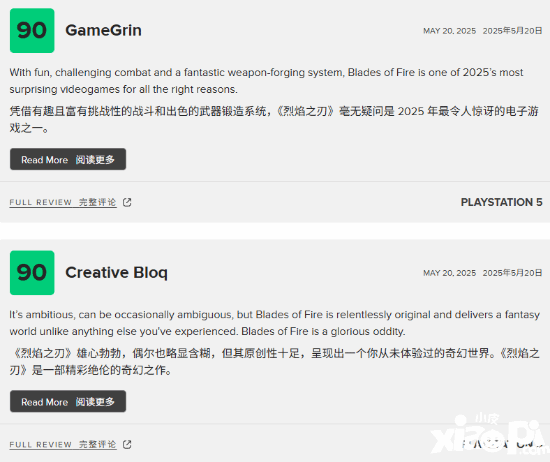
Task: Click the xiaopi watermark logo
Action: pyautogui.click(x=490, y=434)
